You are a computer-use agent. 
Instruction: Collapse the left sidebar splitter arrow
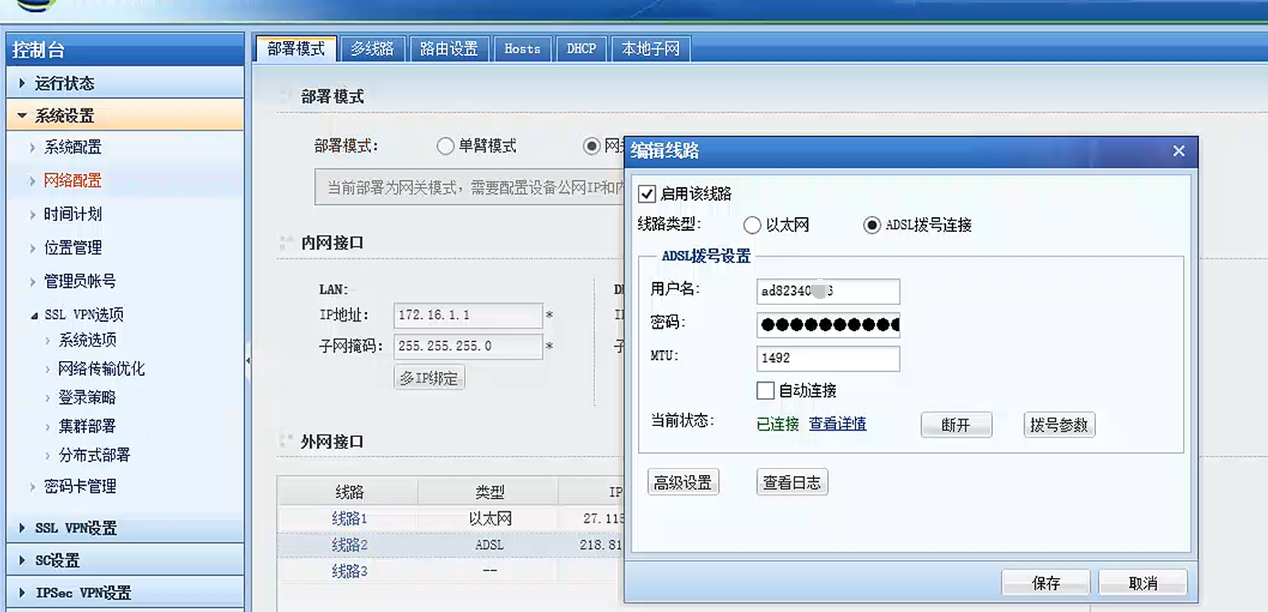248,360
